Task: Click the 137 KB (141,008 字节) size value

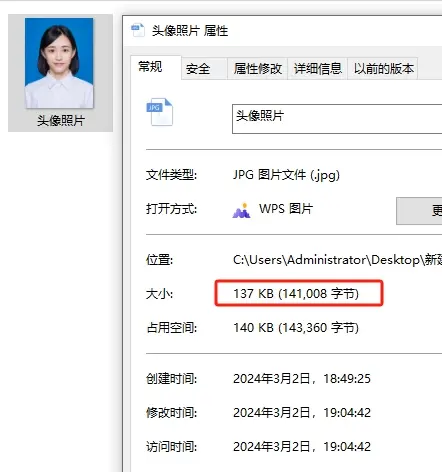Action: [296, 294]
